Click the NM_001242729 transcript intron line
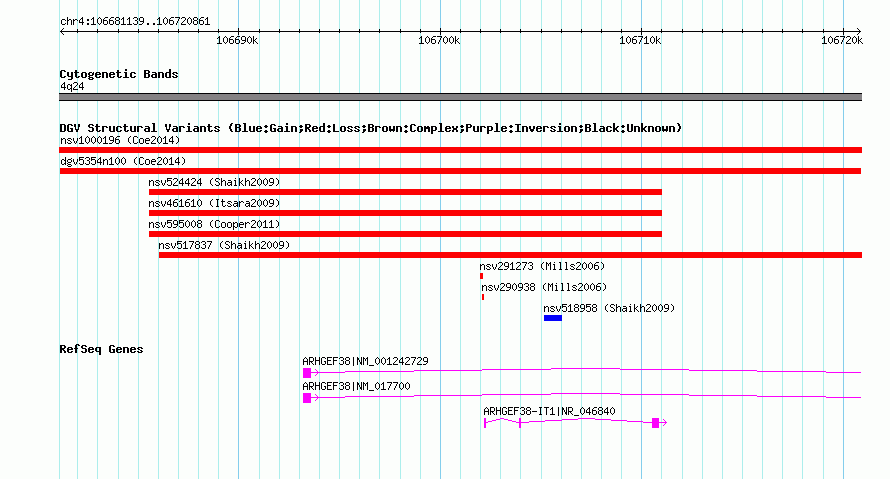Screen dimensions: 890x479 587,369
